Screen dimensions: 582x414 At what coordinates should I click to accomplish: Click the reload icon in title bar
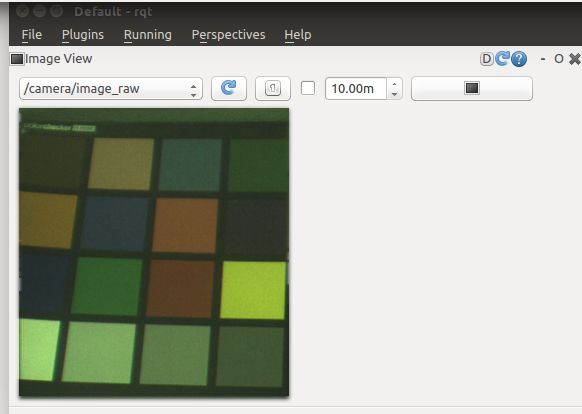point(502,58)
